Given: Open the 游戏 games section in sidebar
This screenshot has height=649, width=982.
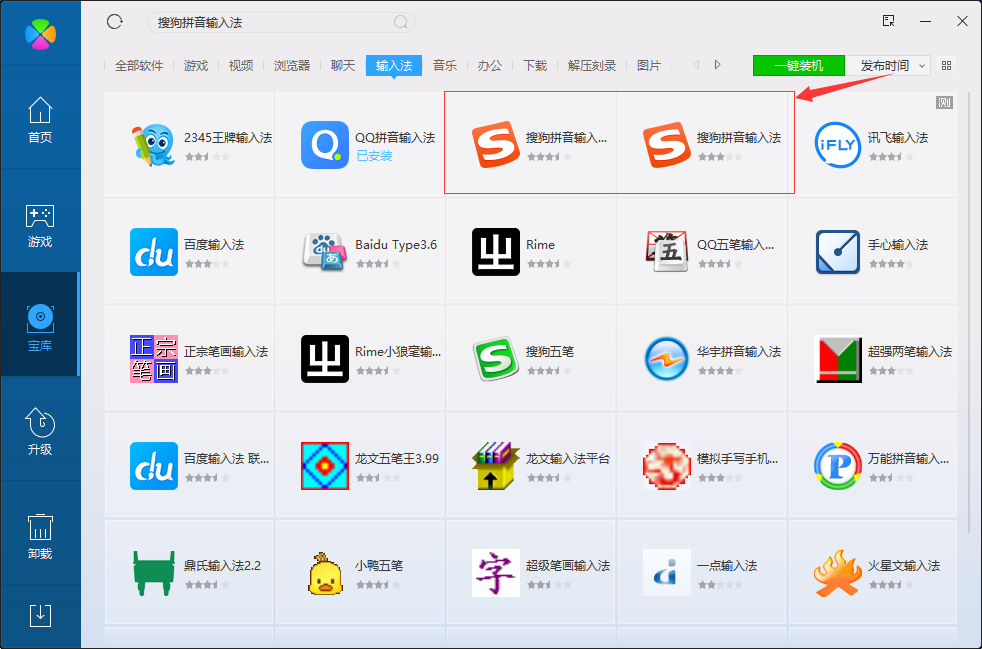Looking at the screenshot, I should click(40, 225).
